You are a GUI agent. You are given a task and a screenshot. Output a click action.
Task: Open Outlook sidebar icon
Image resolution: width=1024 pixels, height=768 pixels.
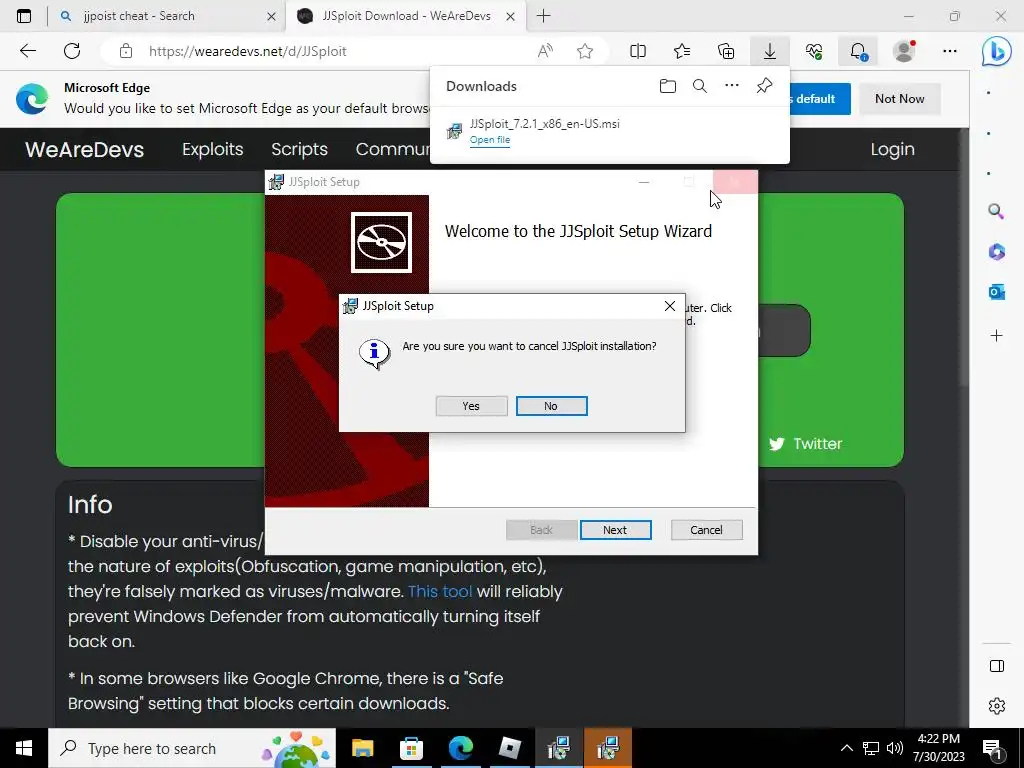point(996,292)
